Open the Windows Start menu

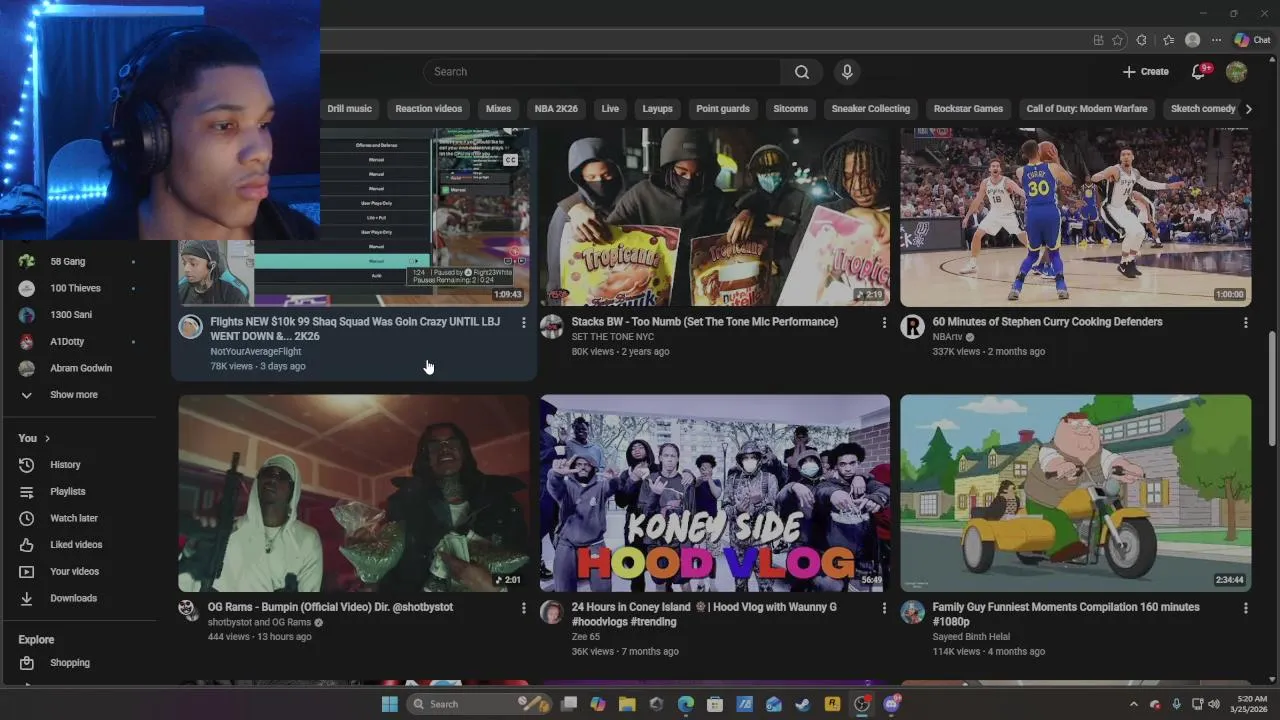(x=389, y=704)
